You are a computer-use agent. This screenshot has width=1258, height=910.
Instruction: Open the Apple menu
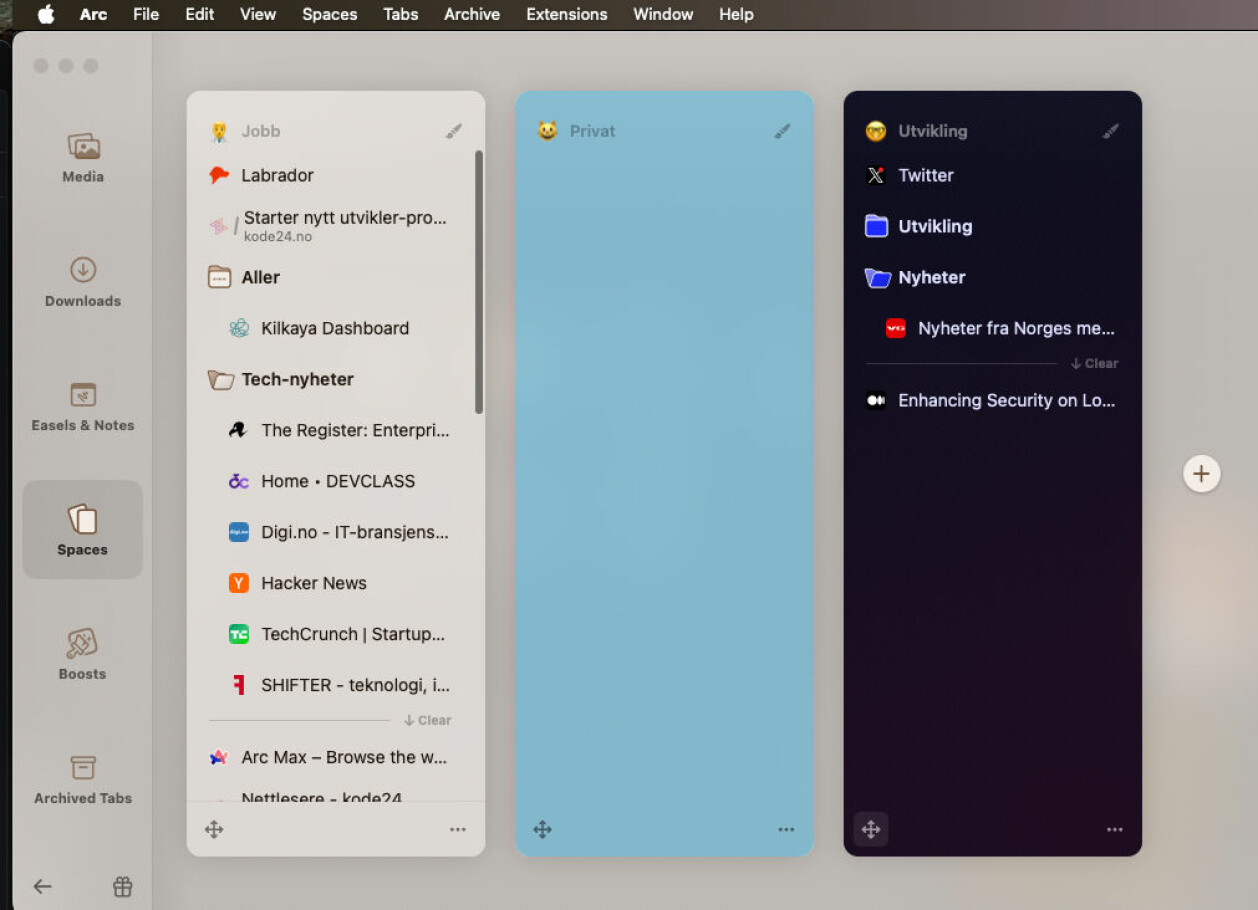point(46,14)
